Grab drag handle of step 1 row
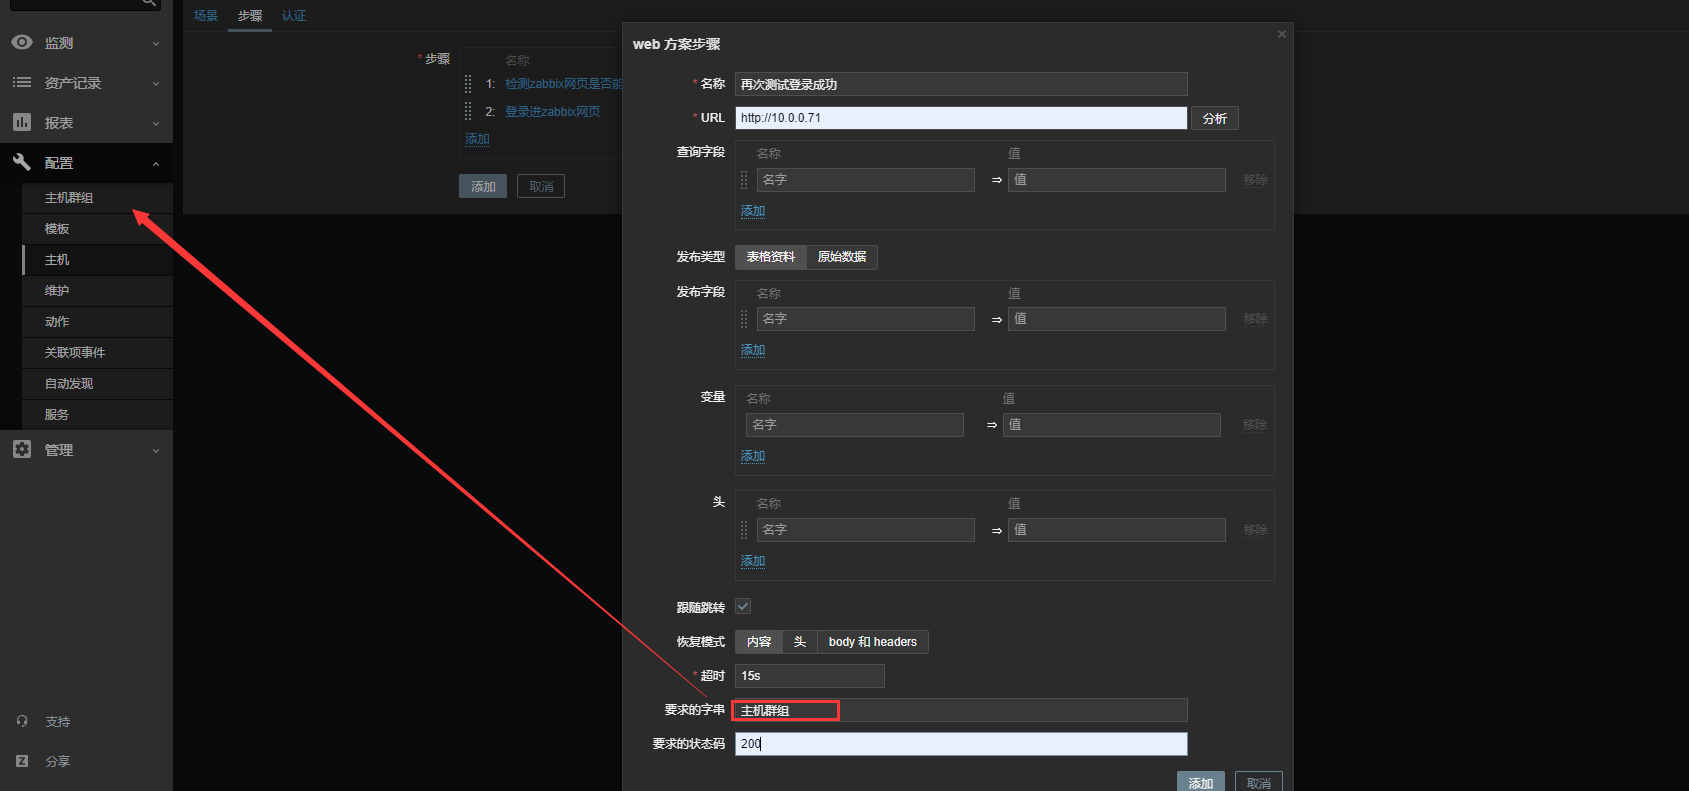 tap(468, 84)
